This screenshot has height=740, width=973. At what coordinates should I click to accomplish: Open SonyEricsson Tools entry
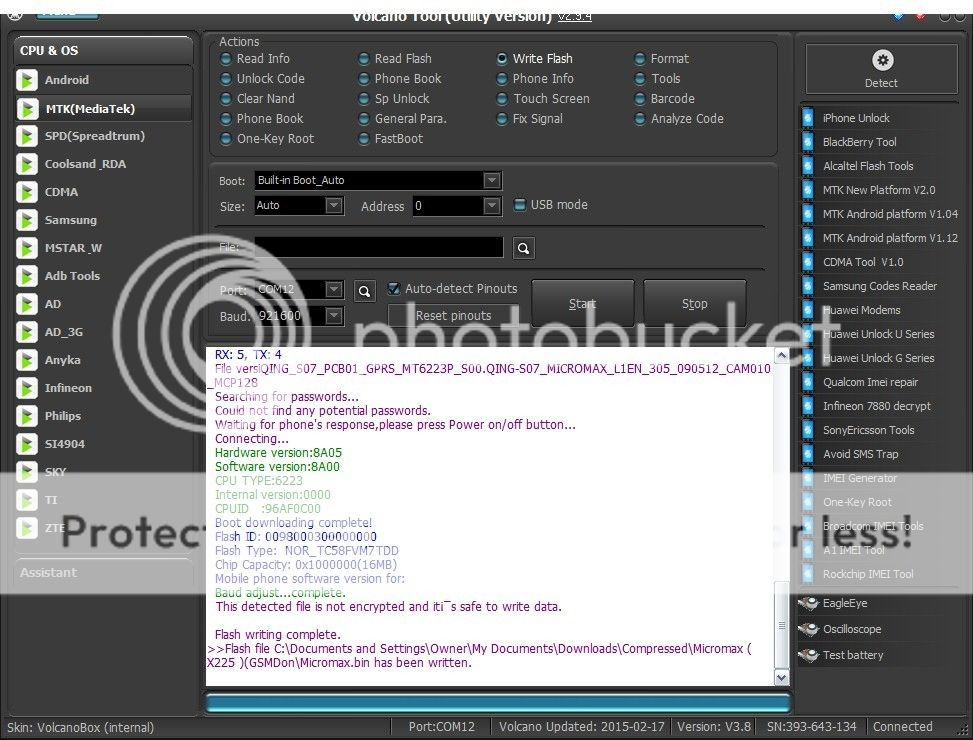click(868, 430)
